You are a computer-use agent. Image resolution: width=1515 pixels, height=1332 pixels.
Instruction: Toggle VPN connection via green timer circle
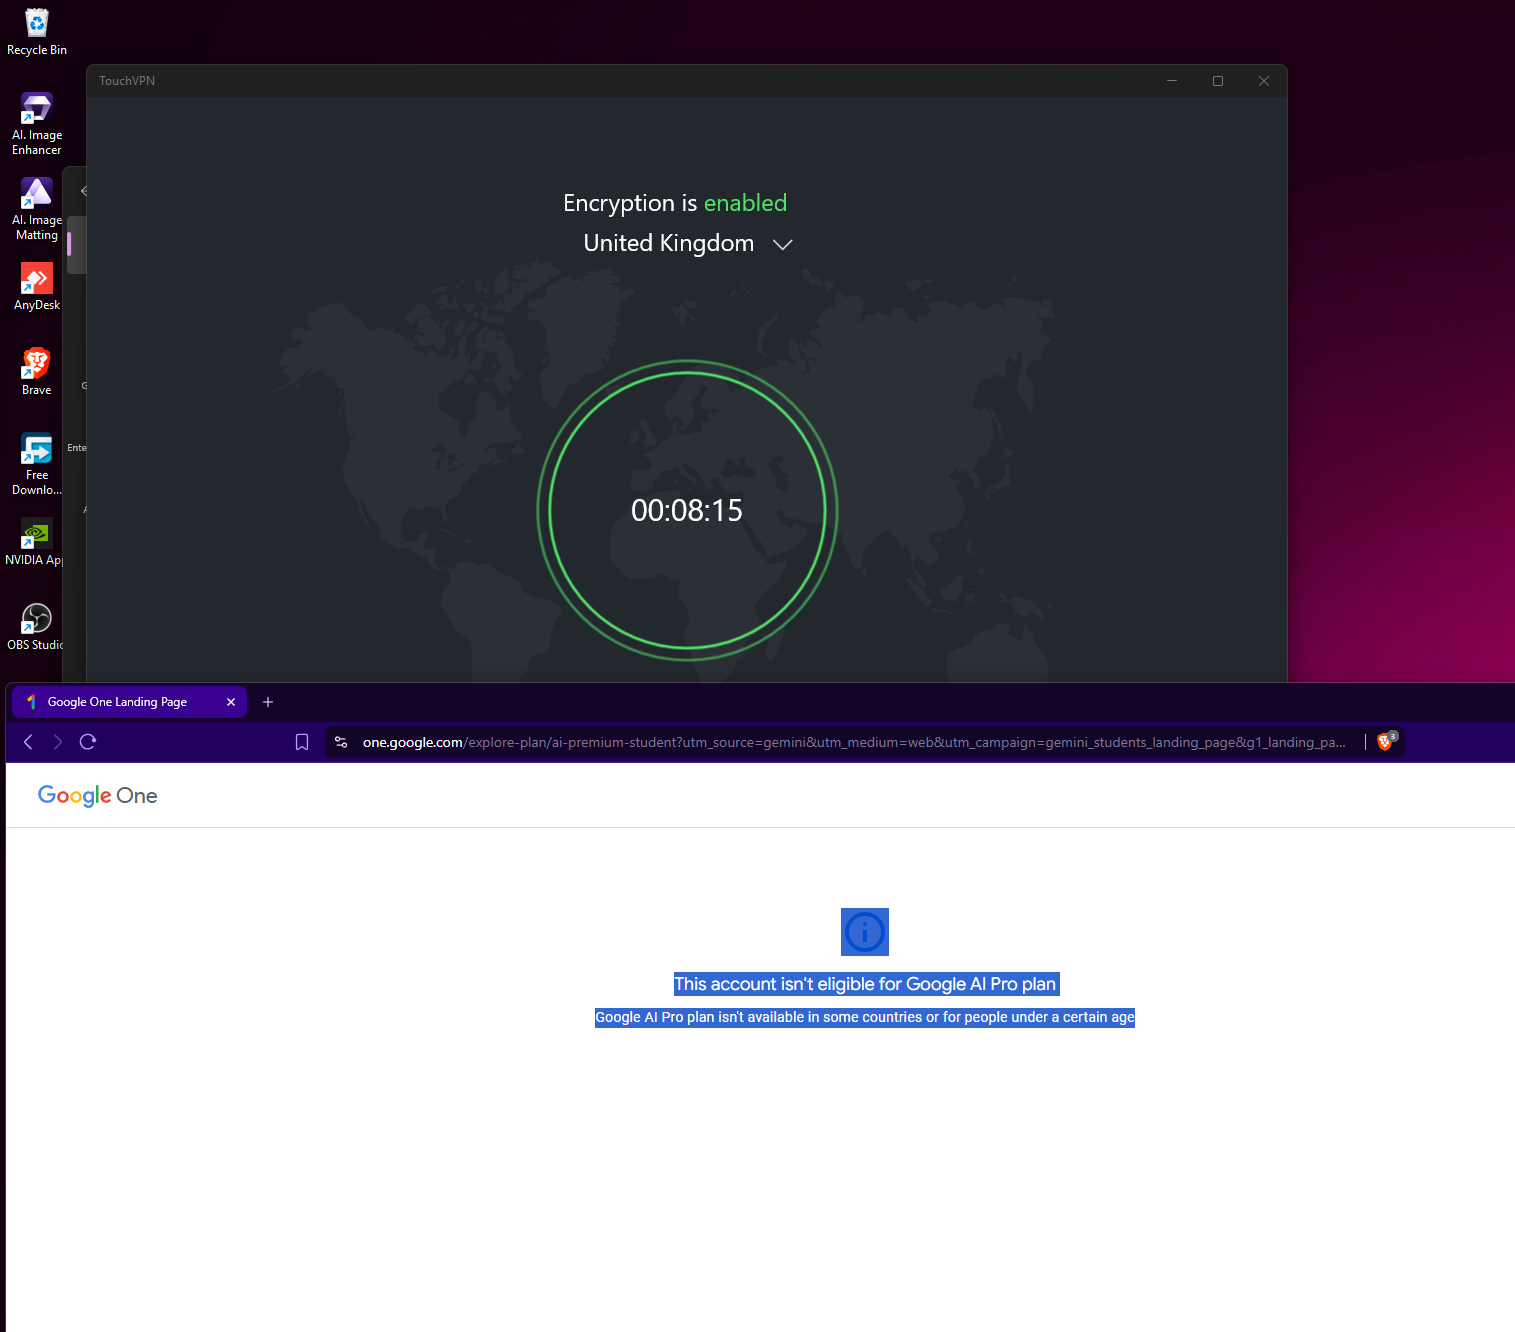pyautogui.click(x=687, y=510)
